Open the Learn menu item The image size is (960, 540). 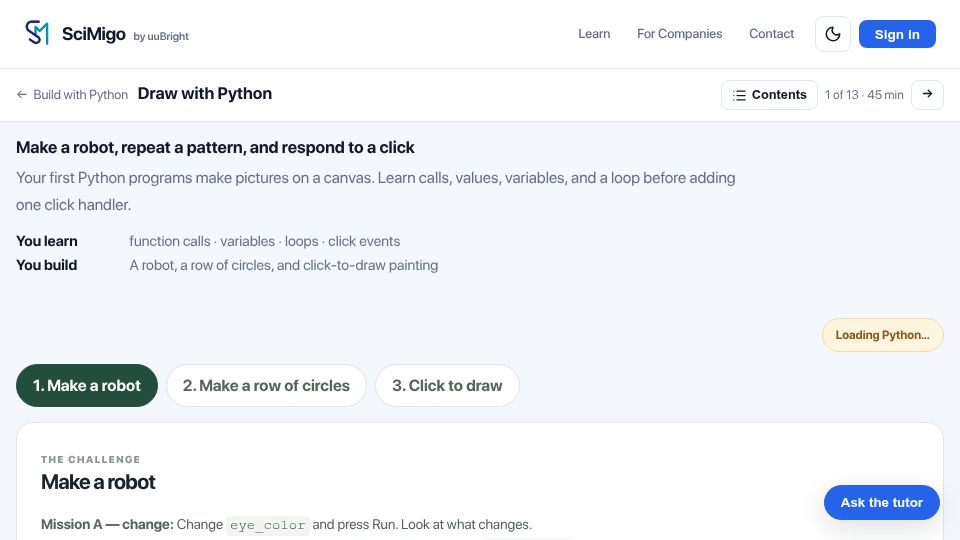coord(594,34)
